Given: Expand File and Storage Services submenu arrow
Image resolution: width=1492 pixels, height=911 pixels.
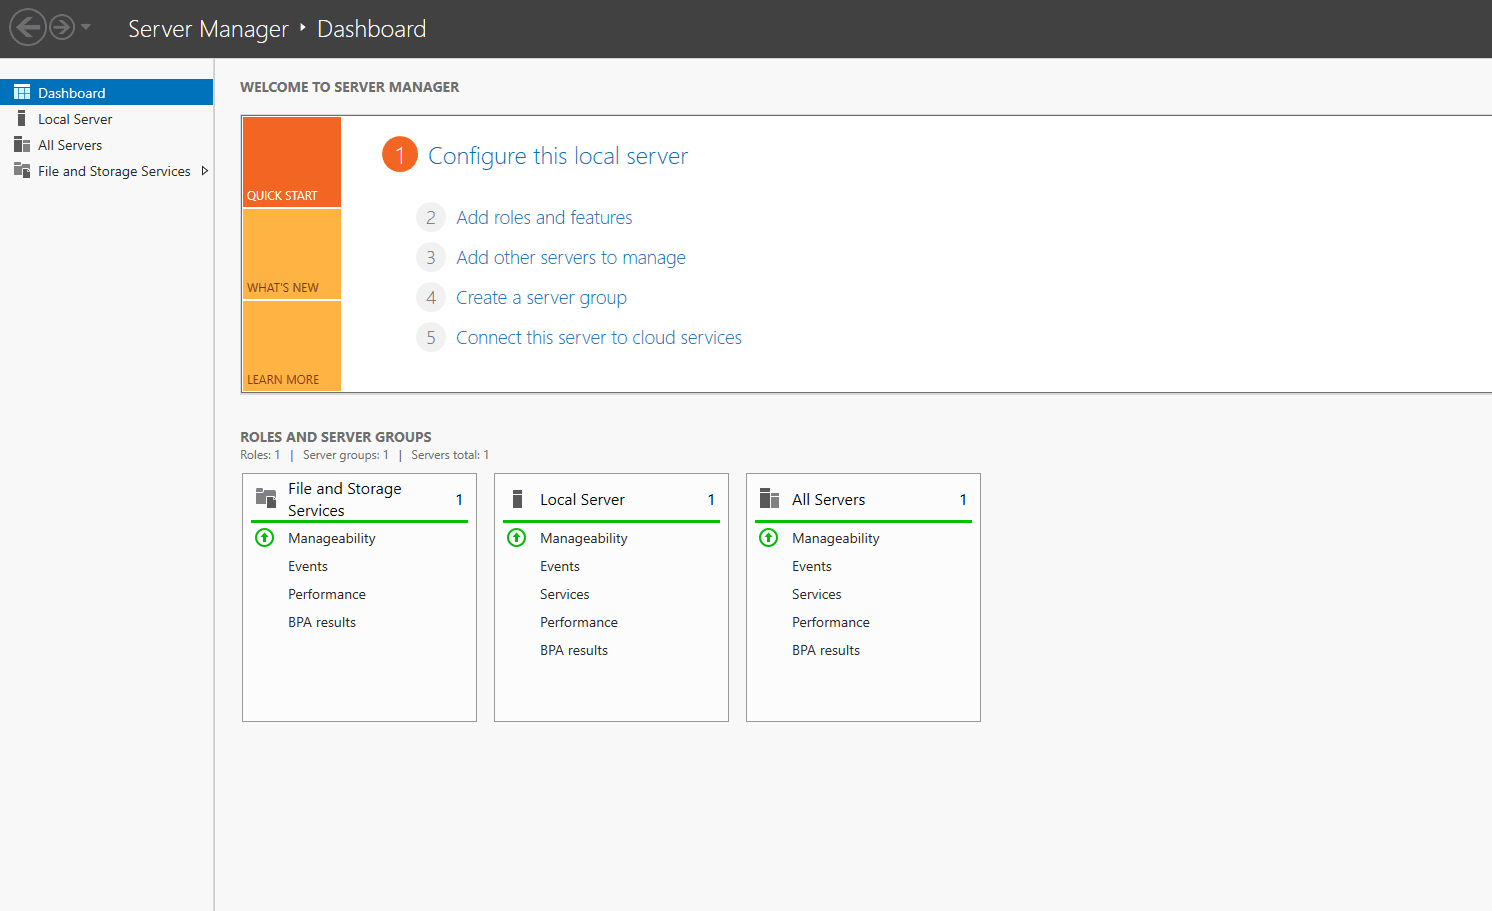Looking at the screenshot, I should pos(204,171).
